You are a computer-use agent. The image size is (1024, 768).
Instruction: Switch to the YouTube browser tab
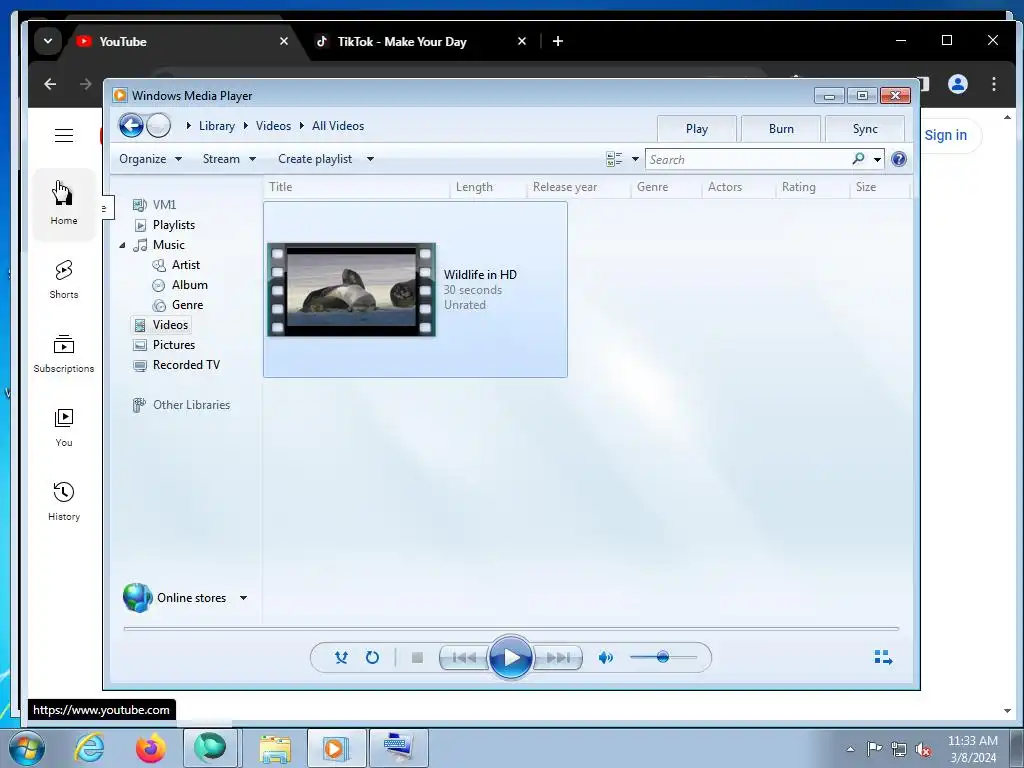click(x=180, y=41)
